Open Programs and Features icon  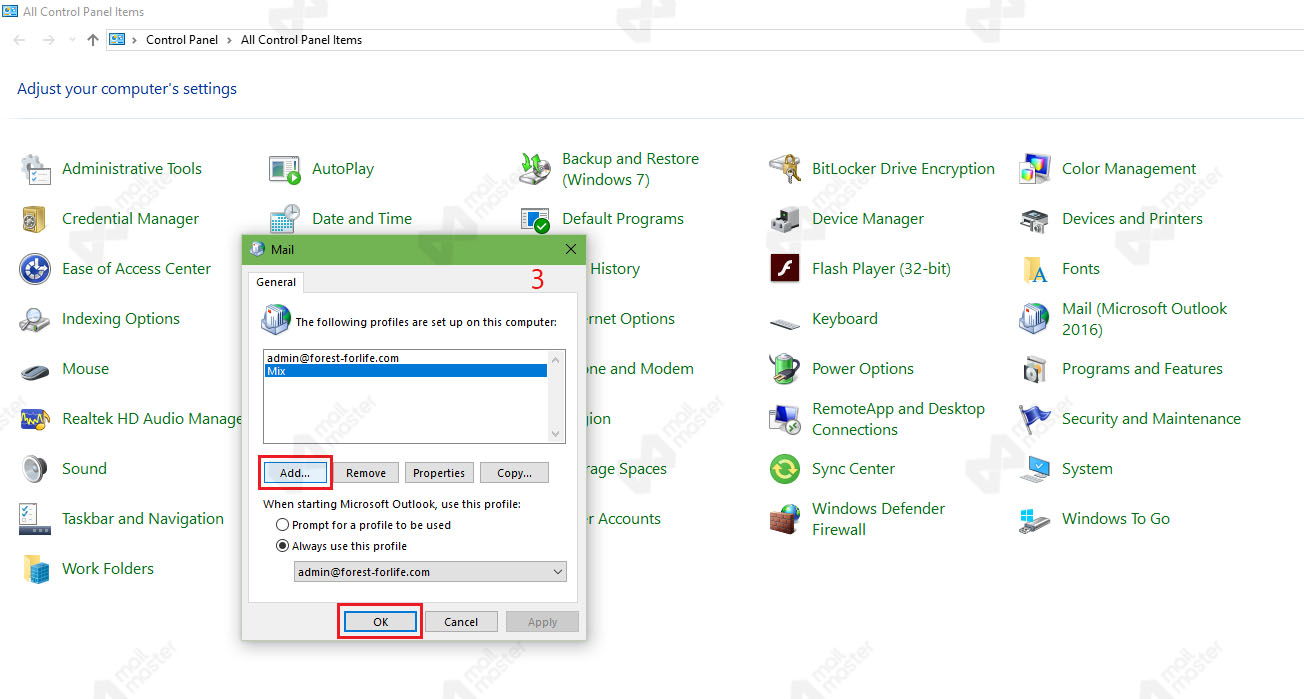click(1035, 369)
